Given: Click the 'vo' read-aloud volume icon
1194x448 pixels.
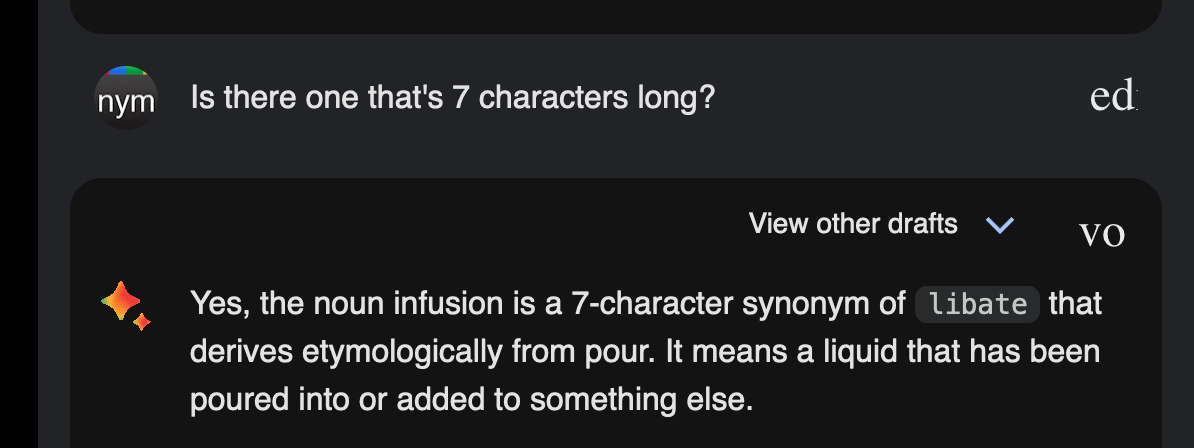Looking at the screenshot, I should point(1102,233).
